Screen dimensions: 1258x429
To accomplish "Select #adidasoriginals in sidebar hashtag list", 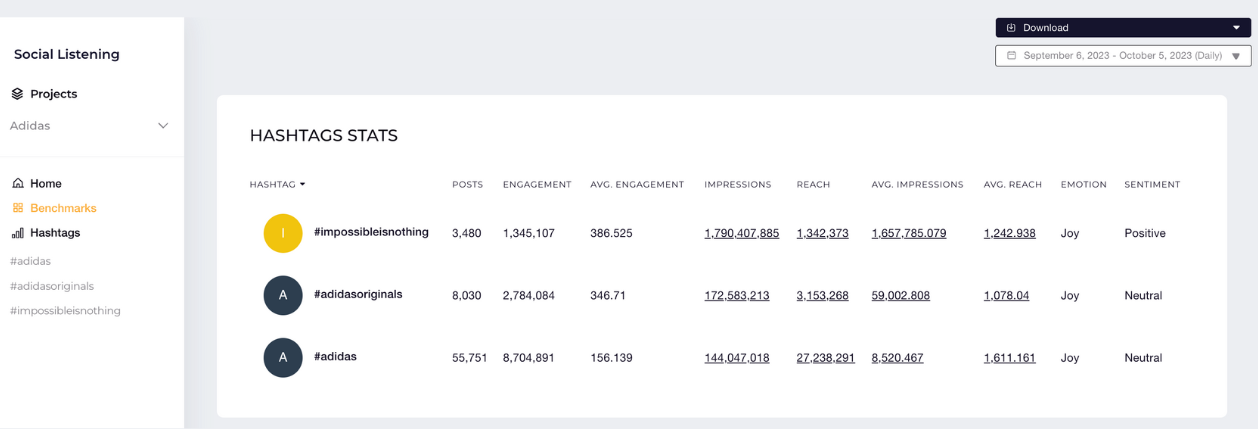I will (x=52, y=286).
